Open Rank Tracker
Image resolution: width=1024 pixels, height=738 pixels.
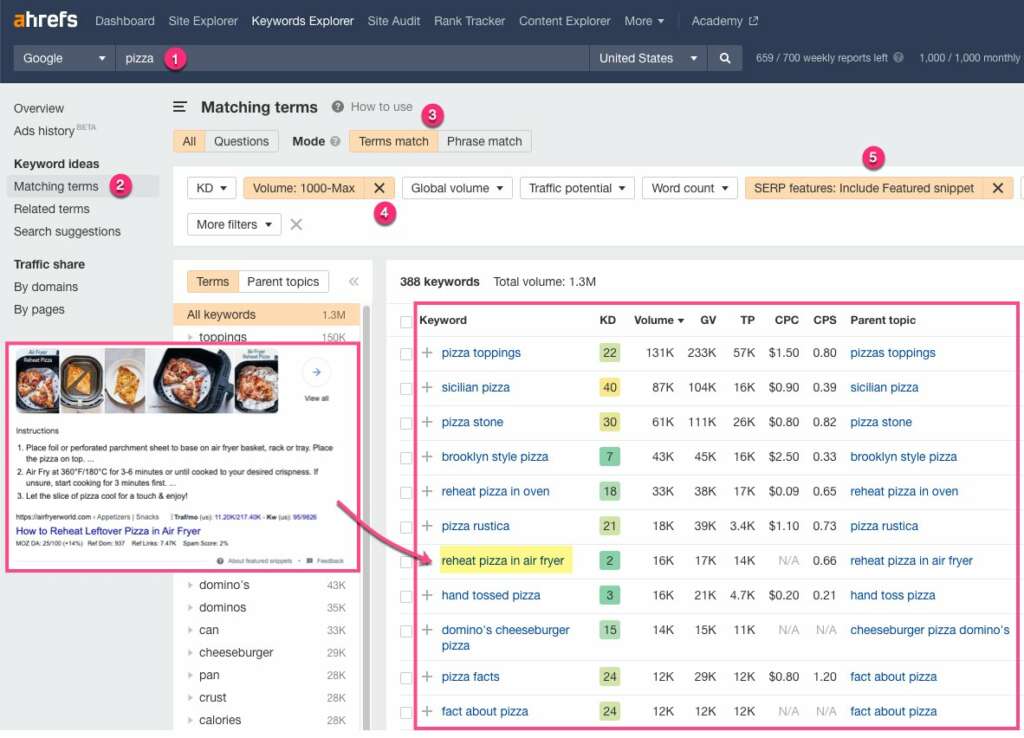click(470, 21)
